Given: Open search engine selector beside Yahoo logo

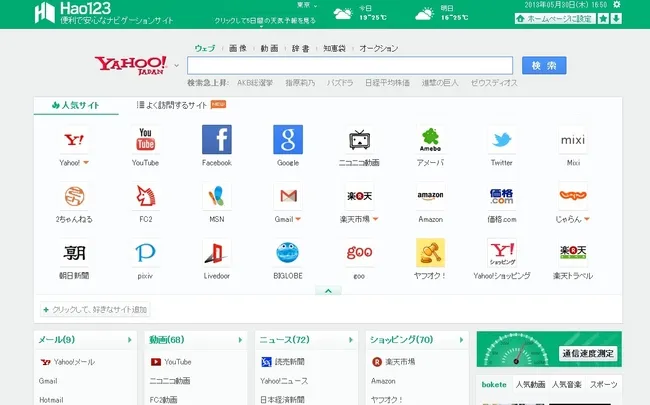Looking at the screenshot, I should pyautogui.click(x=177, y=66).
